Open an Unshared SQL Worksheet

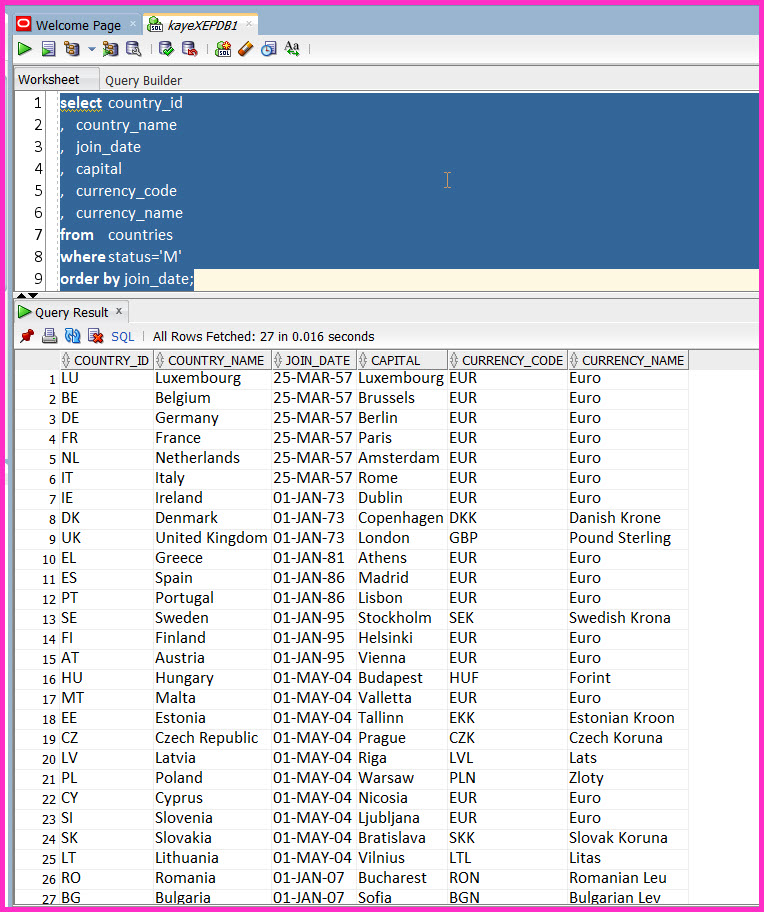[223, 49]
